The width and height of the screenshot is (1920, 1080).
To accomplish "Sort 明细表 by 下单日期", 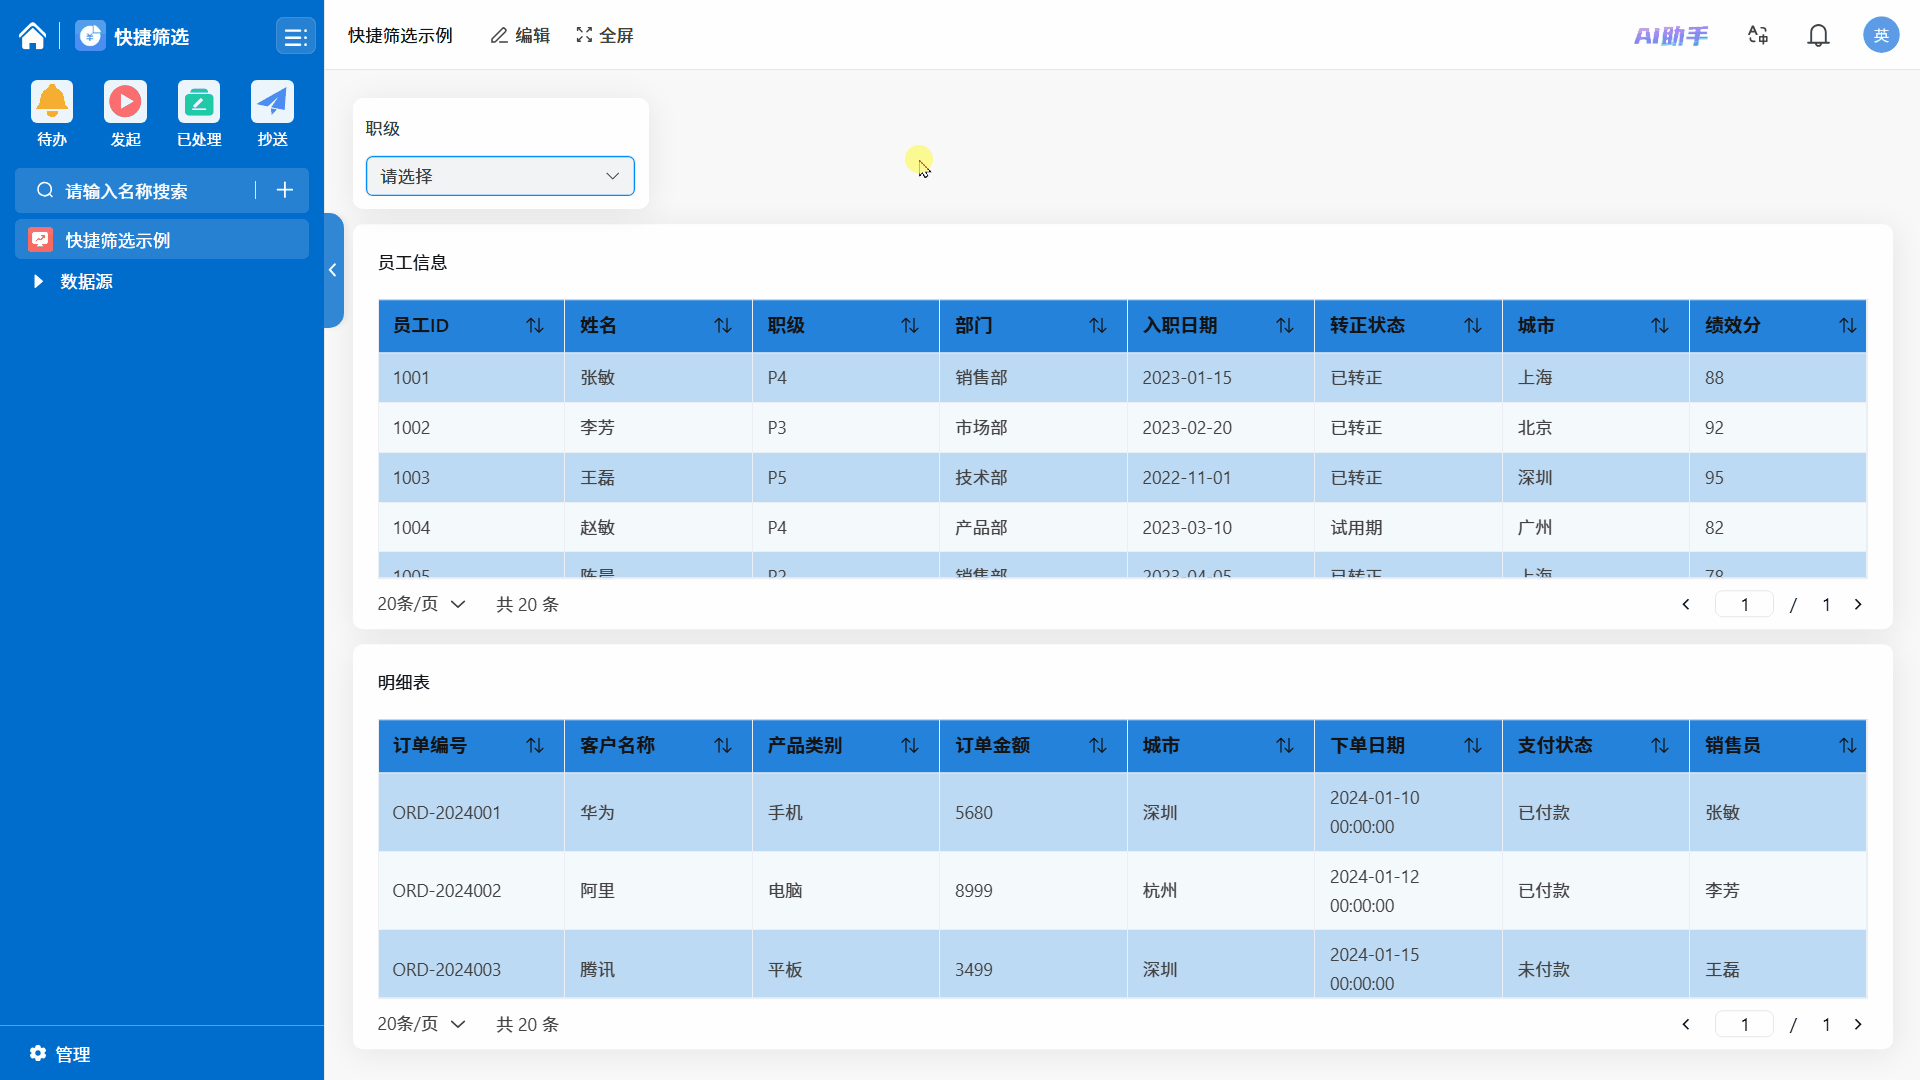I will [1473, 746].
